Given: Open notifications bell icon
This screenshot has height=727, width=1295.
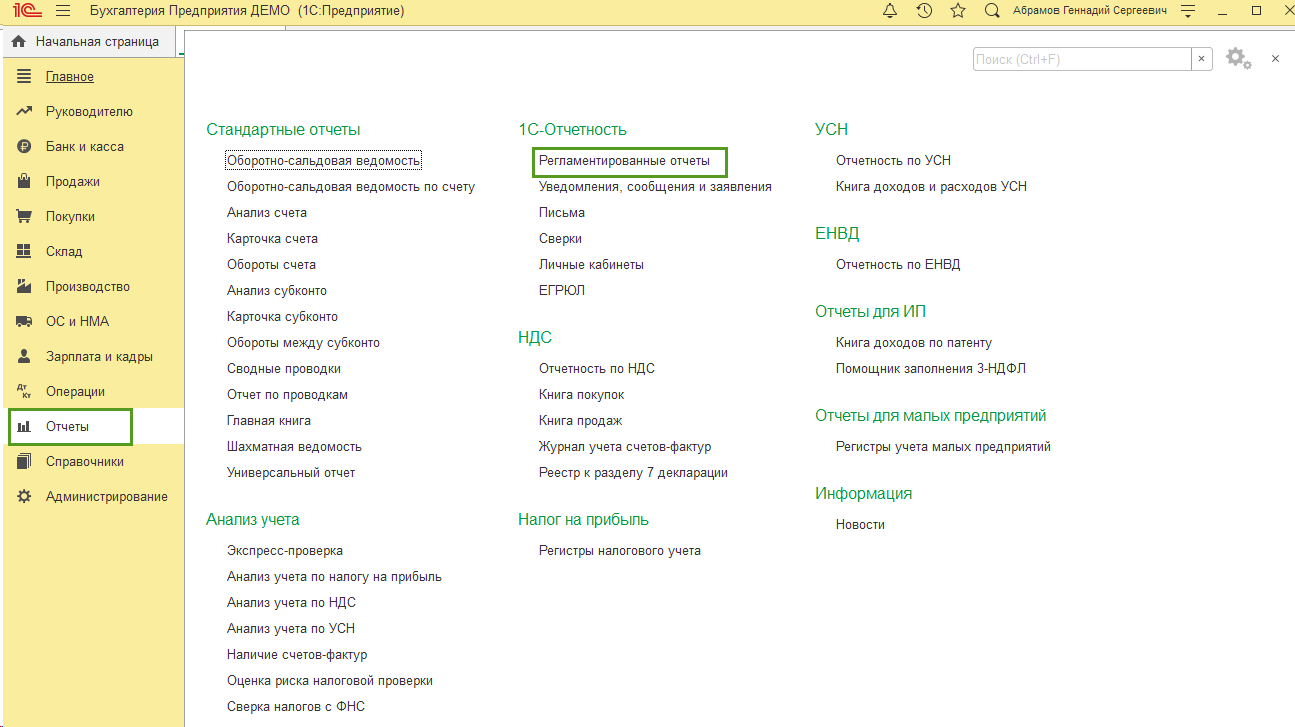Looking at the screenshot, I should click(890, 10).
